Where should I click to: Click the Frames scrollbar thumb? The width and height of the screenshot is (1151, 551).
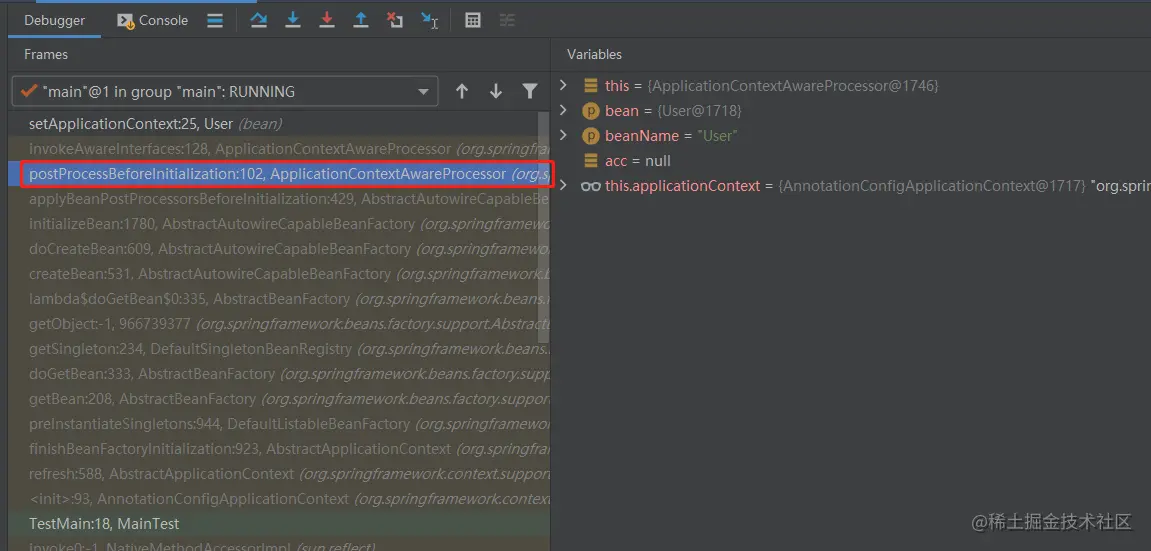click(x=544, y=227)
